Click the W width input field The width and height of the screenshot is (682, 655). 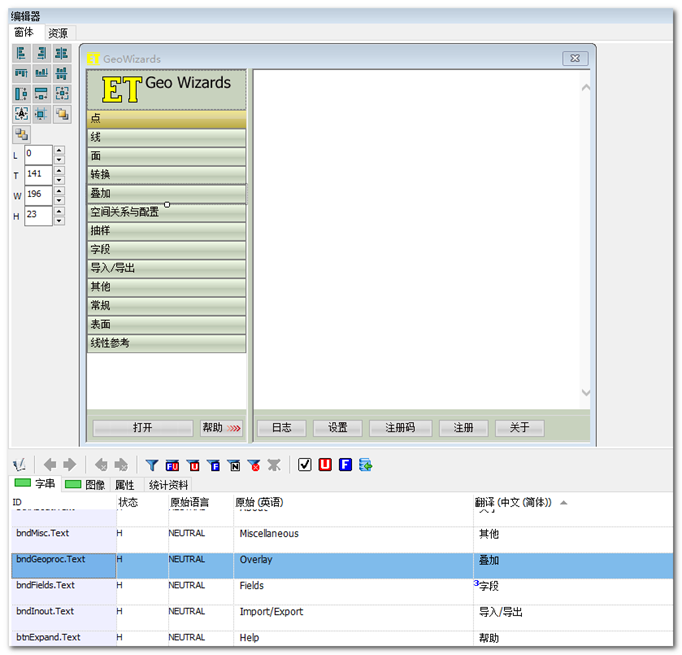(38, 195)
